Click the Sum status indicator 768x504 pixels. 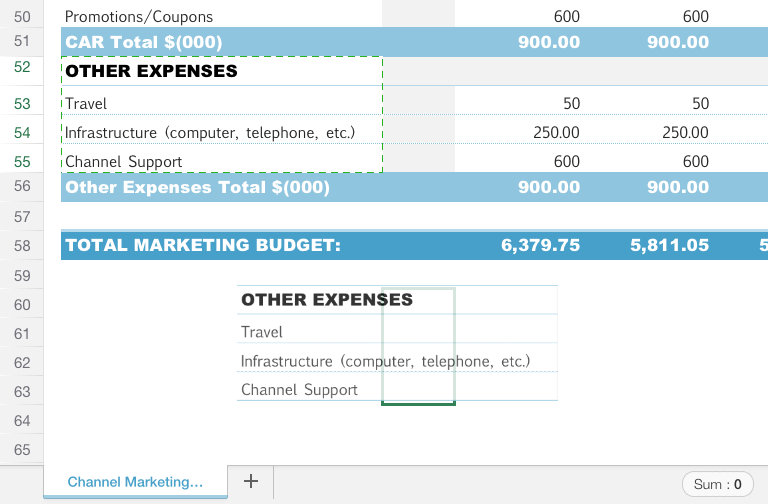(717, 484)
